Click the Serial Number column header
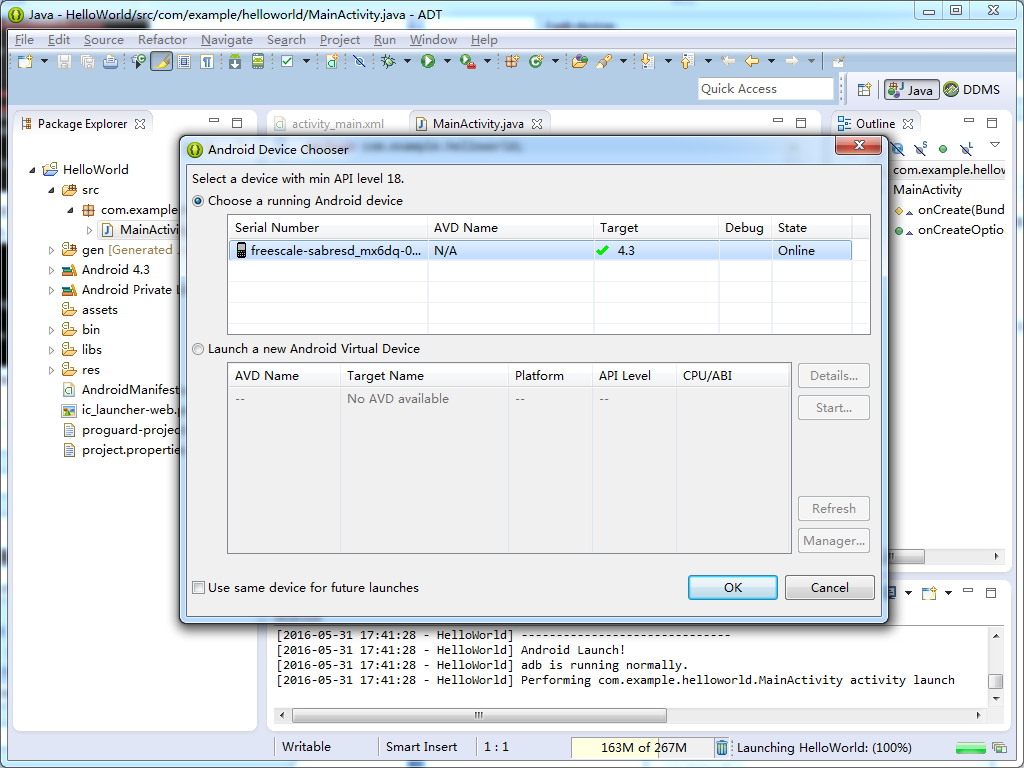Image resolution: width=1024 pixels, height=768 pixels. click(328, 228)
